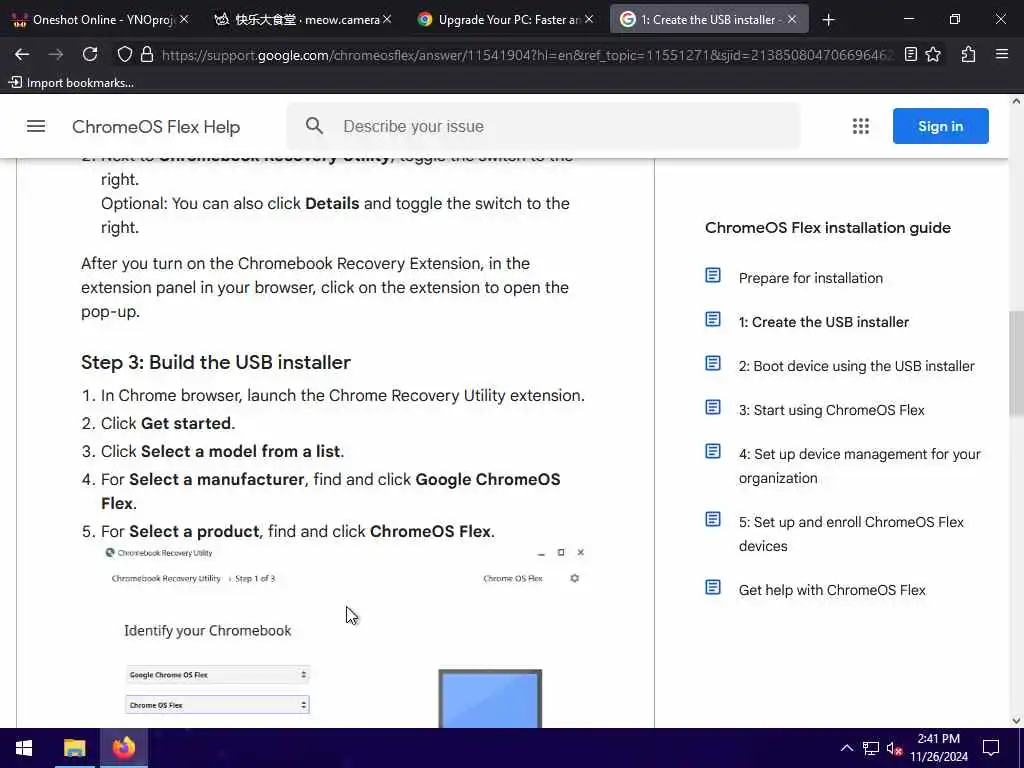Click the Step 3: Build the USB installer heading
1024x768 pixels.
(216, 362)
